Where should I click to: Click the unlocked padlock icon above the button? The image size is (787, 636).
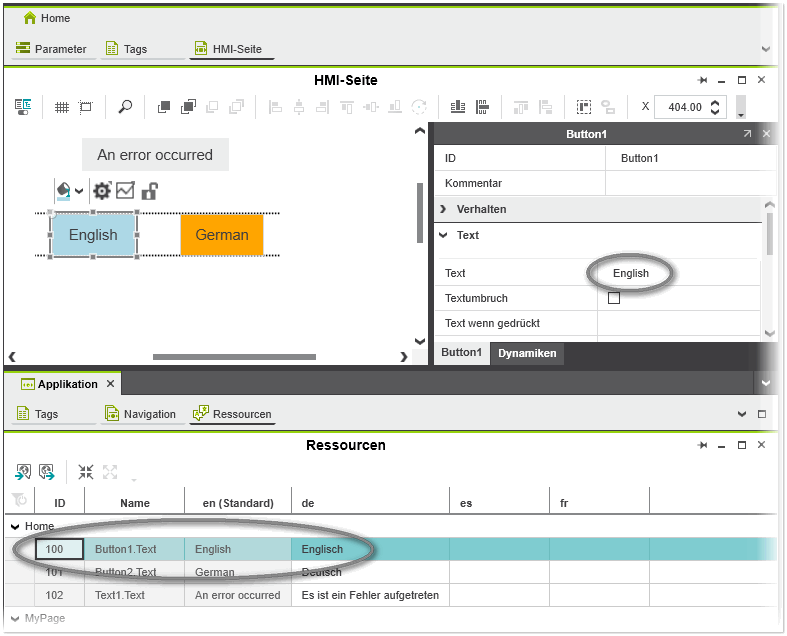coord(149,191)
